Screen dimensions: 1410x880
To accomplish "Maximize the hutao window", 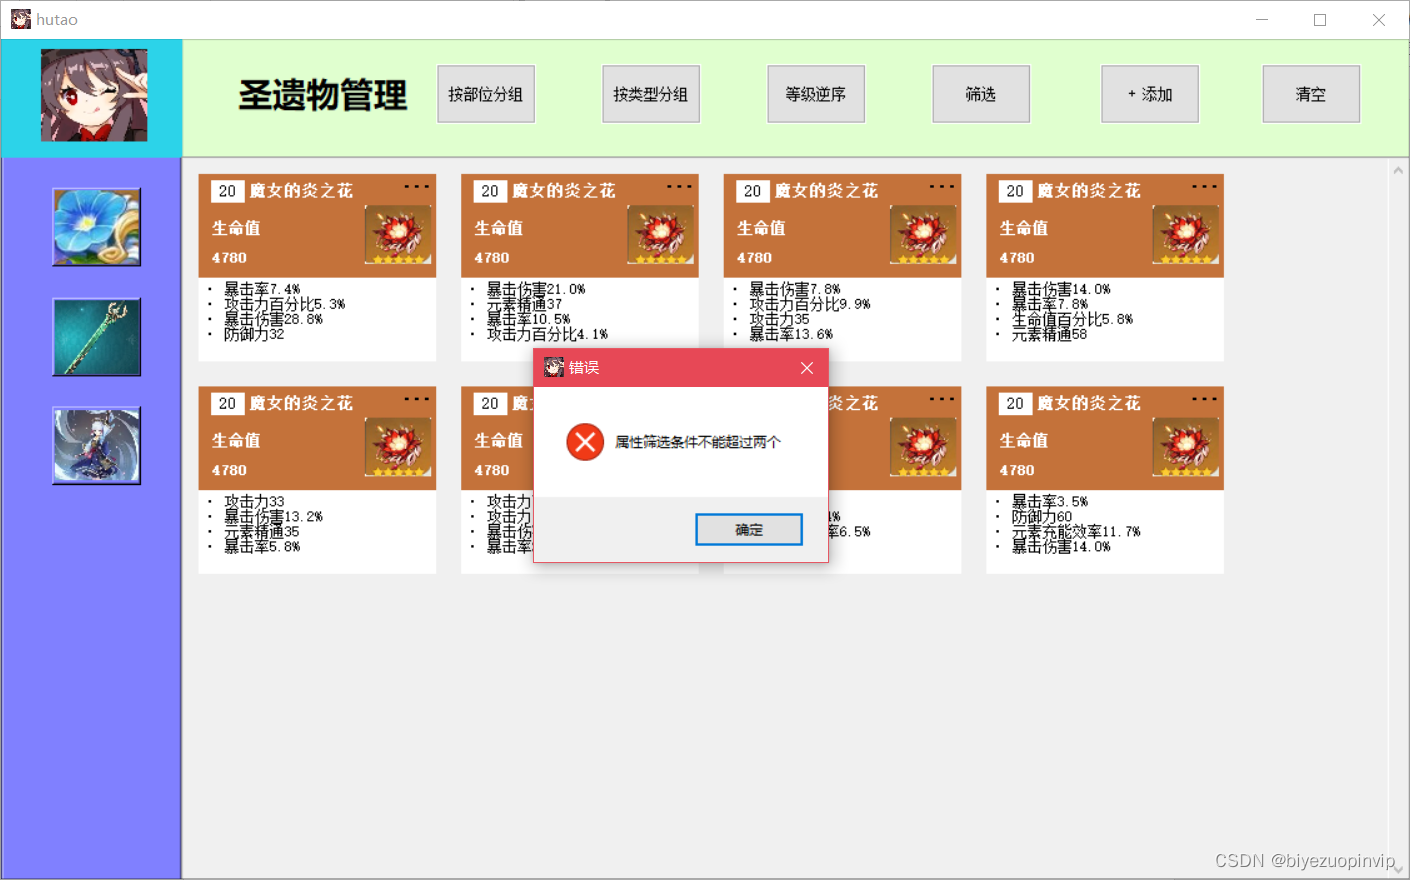I will [1320, 20].
